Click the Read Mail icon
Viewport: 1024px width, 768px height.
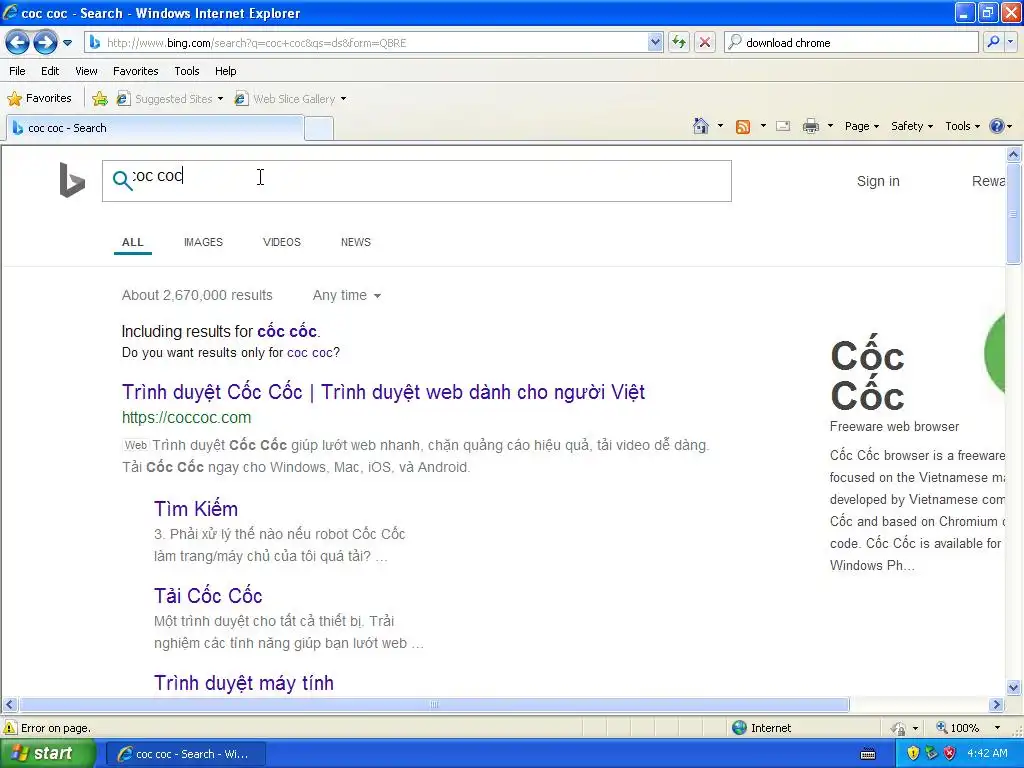(783, 126)
